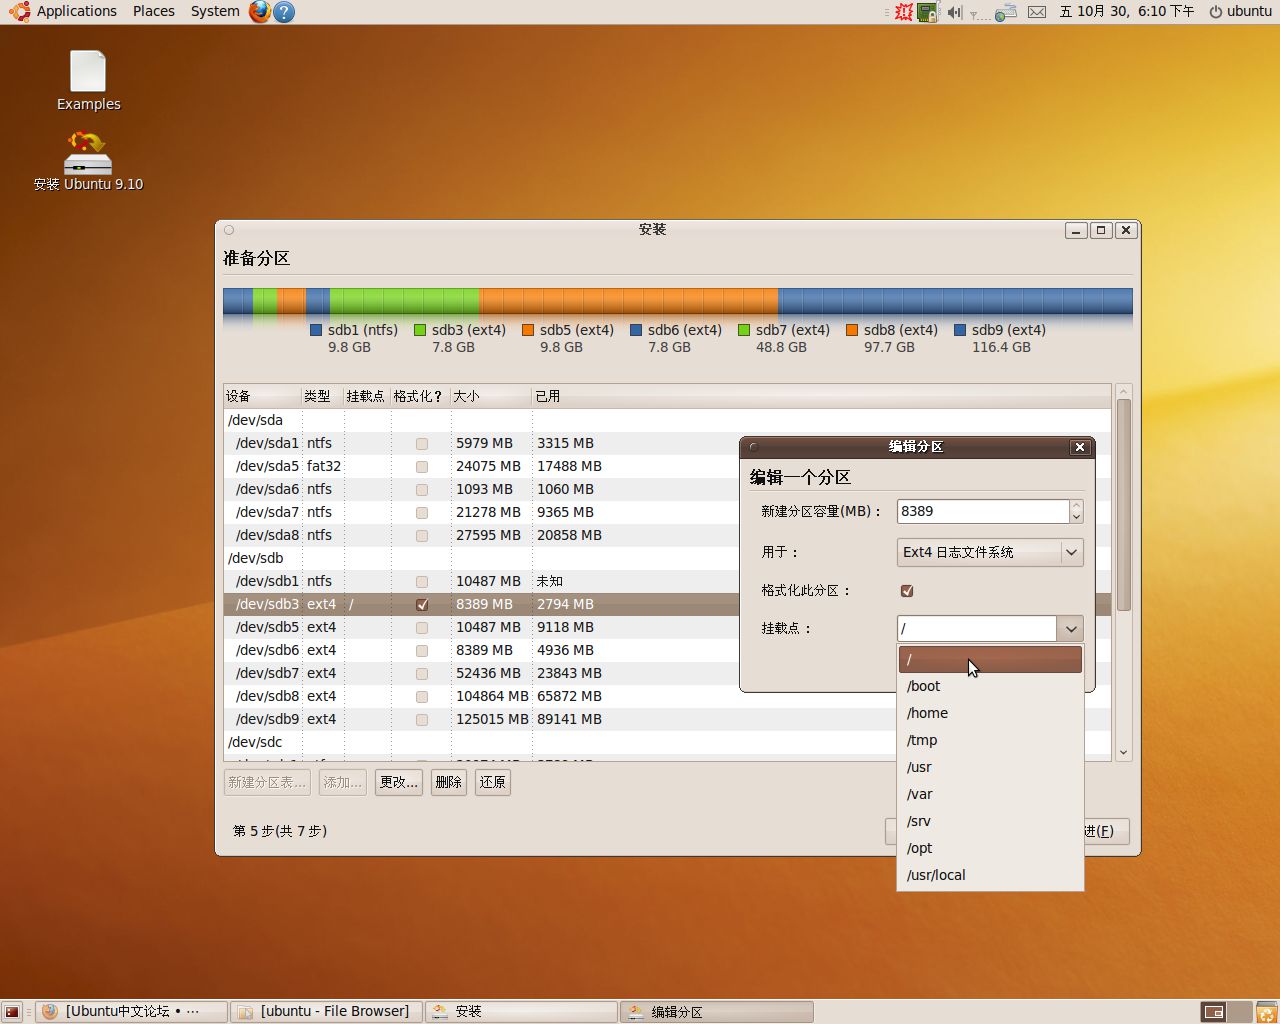Select /tmp mount point option
This screenshot has height=1024, width=1280.
coord(990,740)
